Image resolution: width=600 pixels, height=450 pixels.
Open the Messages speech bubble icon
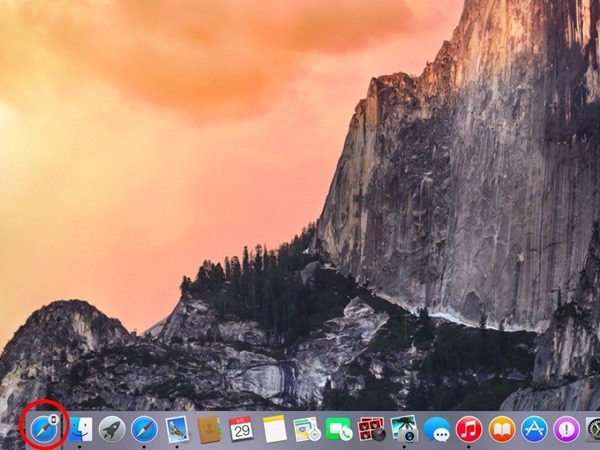pos(437,429)
